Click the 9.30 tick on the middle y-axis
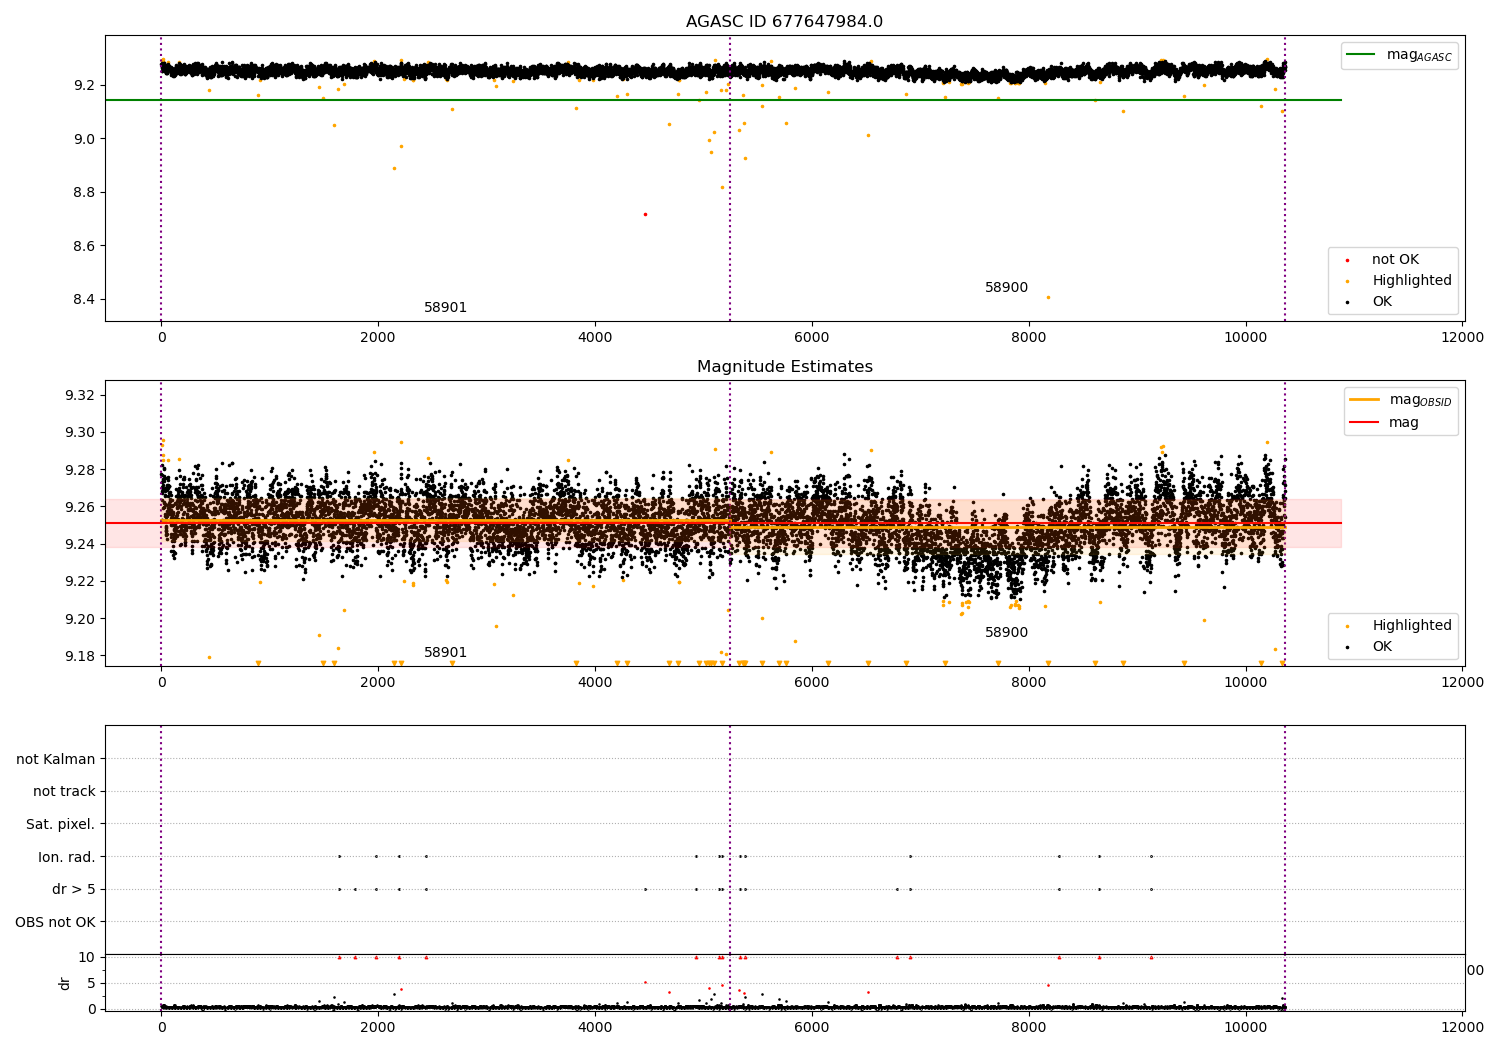This screenshot has height=1050, width=1500. (x=80, y=433)
